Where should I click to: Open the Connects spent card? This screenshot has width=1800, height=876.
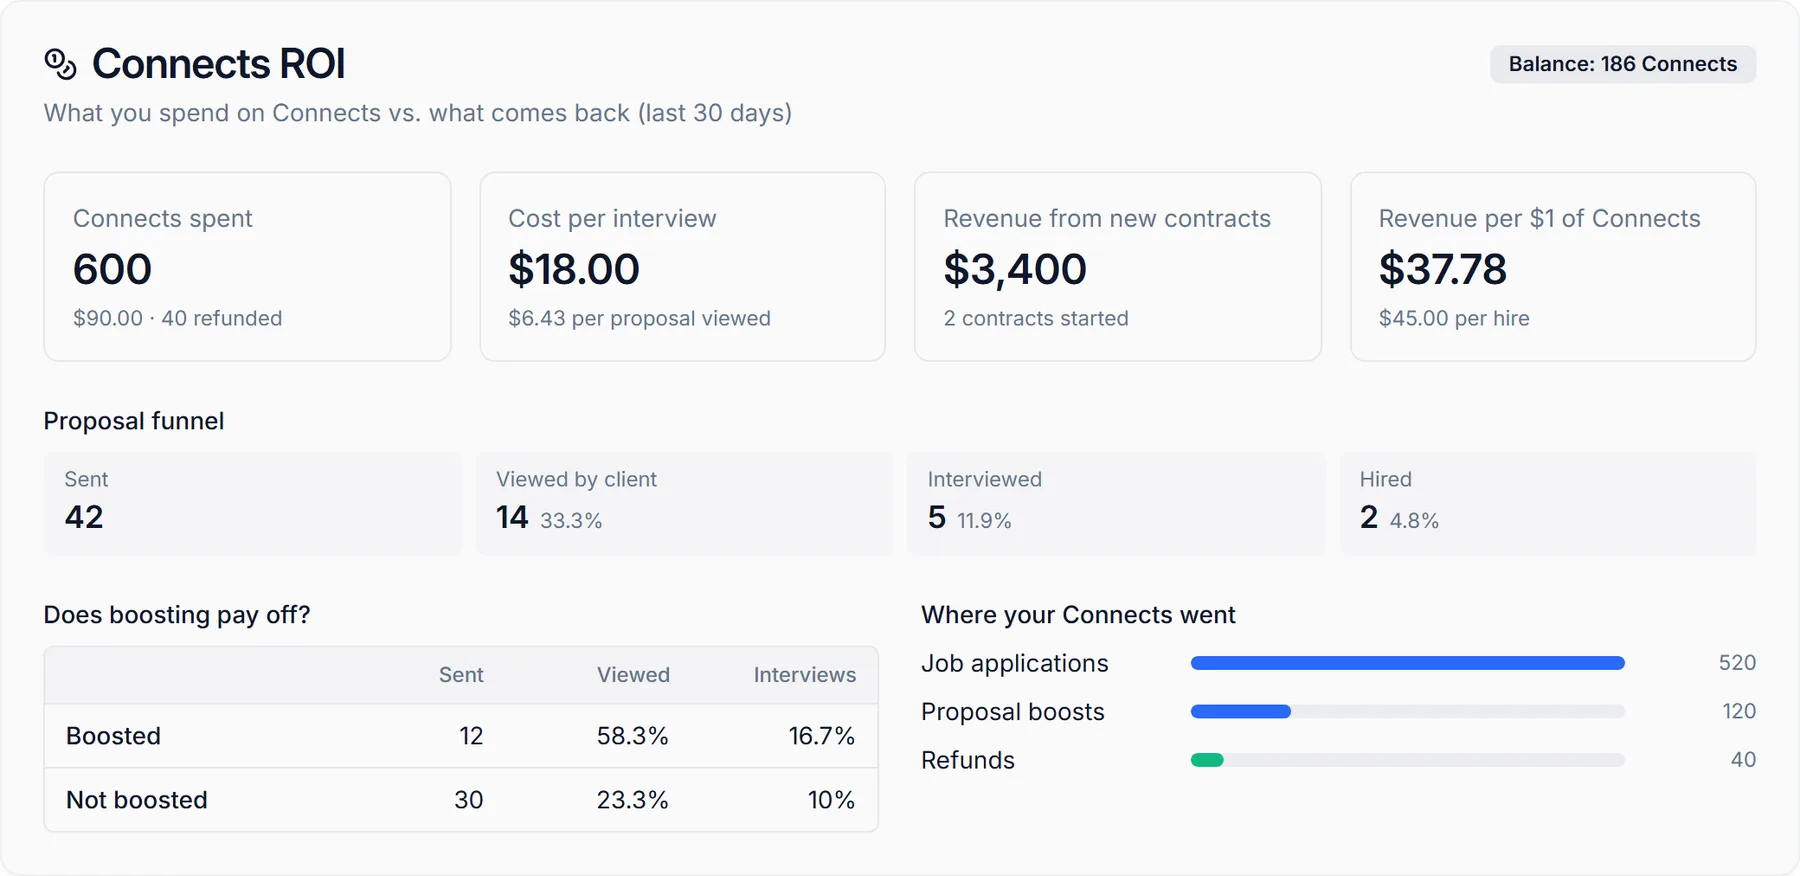(x=247, y=267)
